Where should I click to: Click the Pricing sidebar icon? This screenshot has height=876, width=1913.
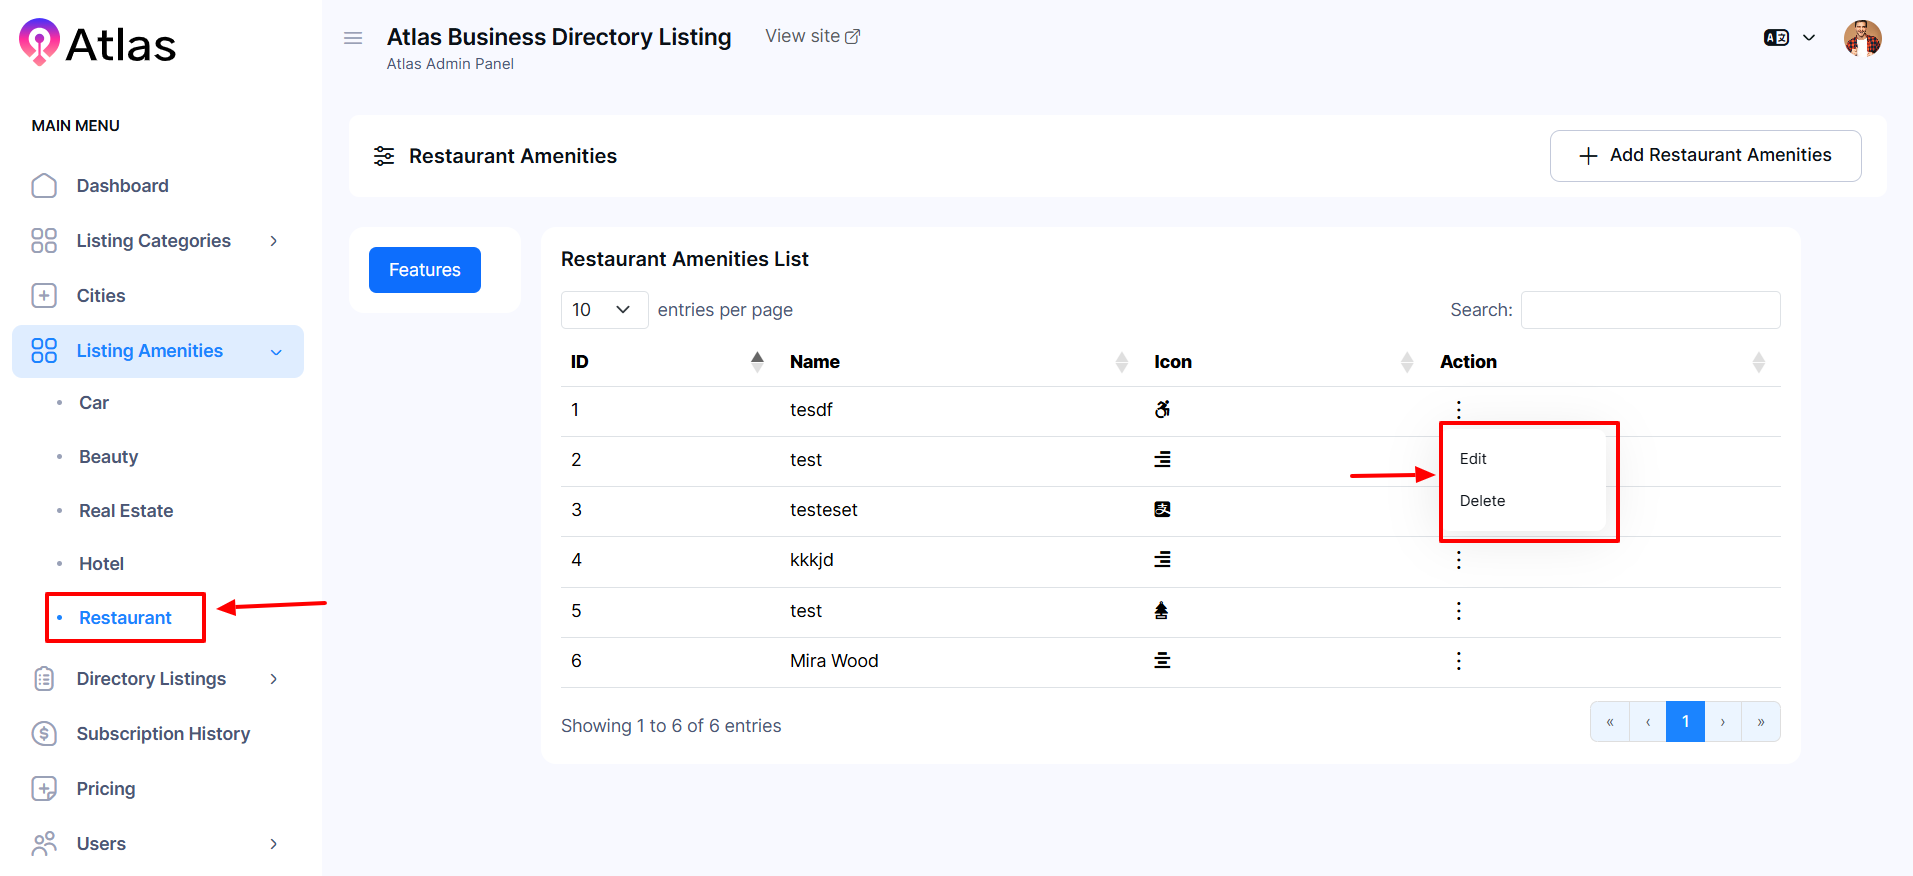point(44,789)
